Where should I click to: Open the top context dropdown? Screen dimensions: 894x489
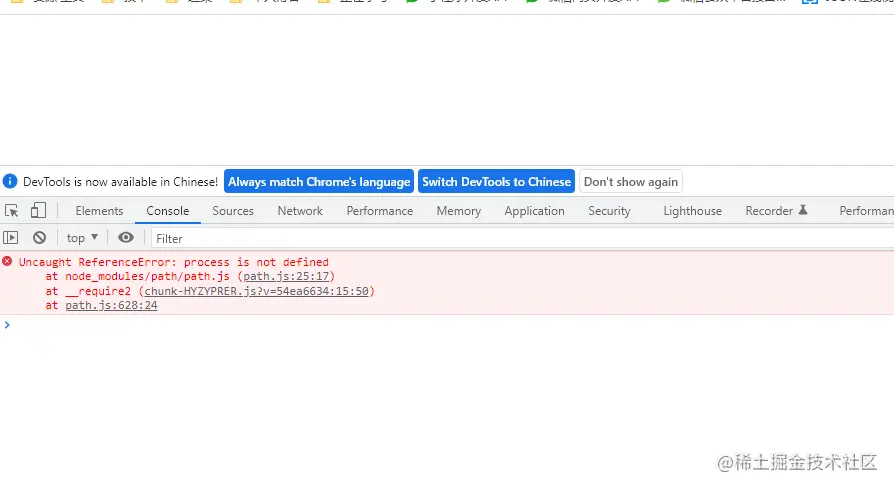(x=82, y=238)
